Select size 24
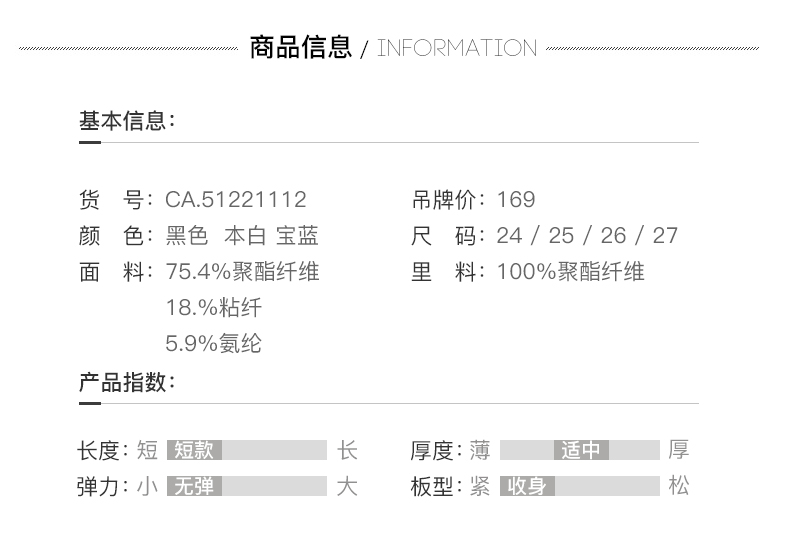The image size is (790, 558). click(509, 236)
